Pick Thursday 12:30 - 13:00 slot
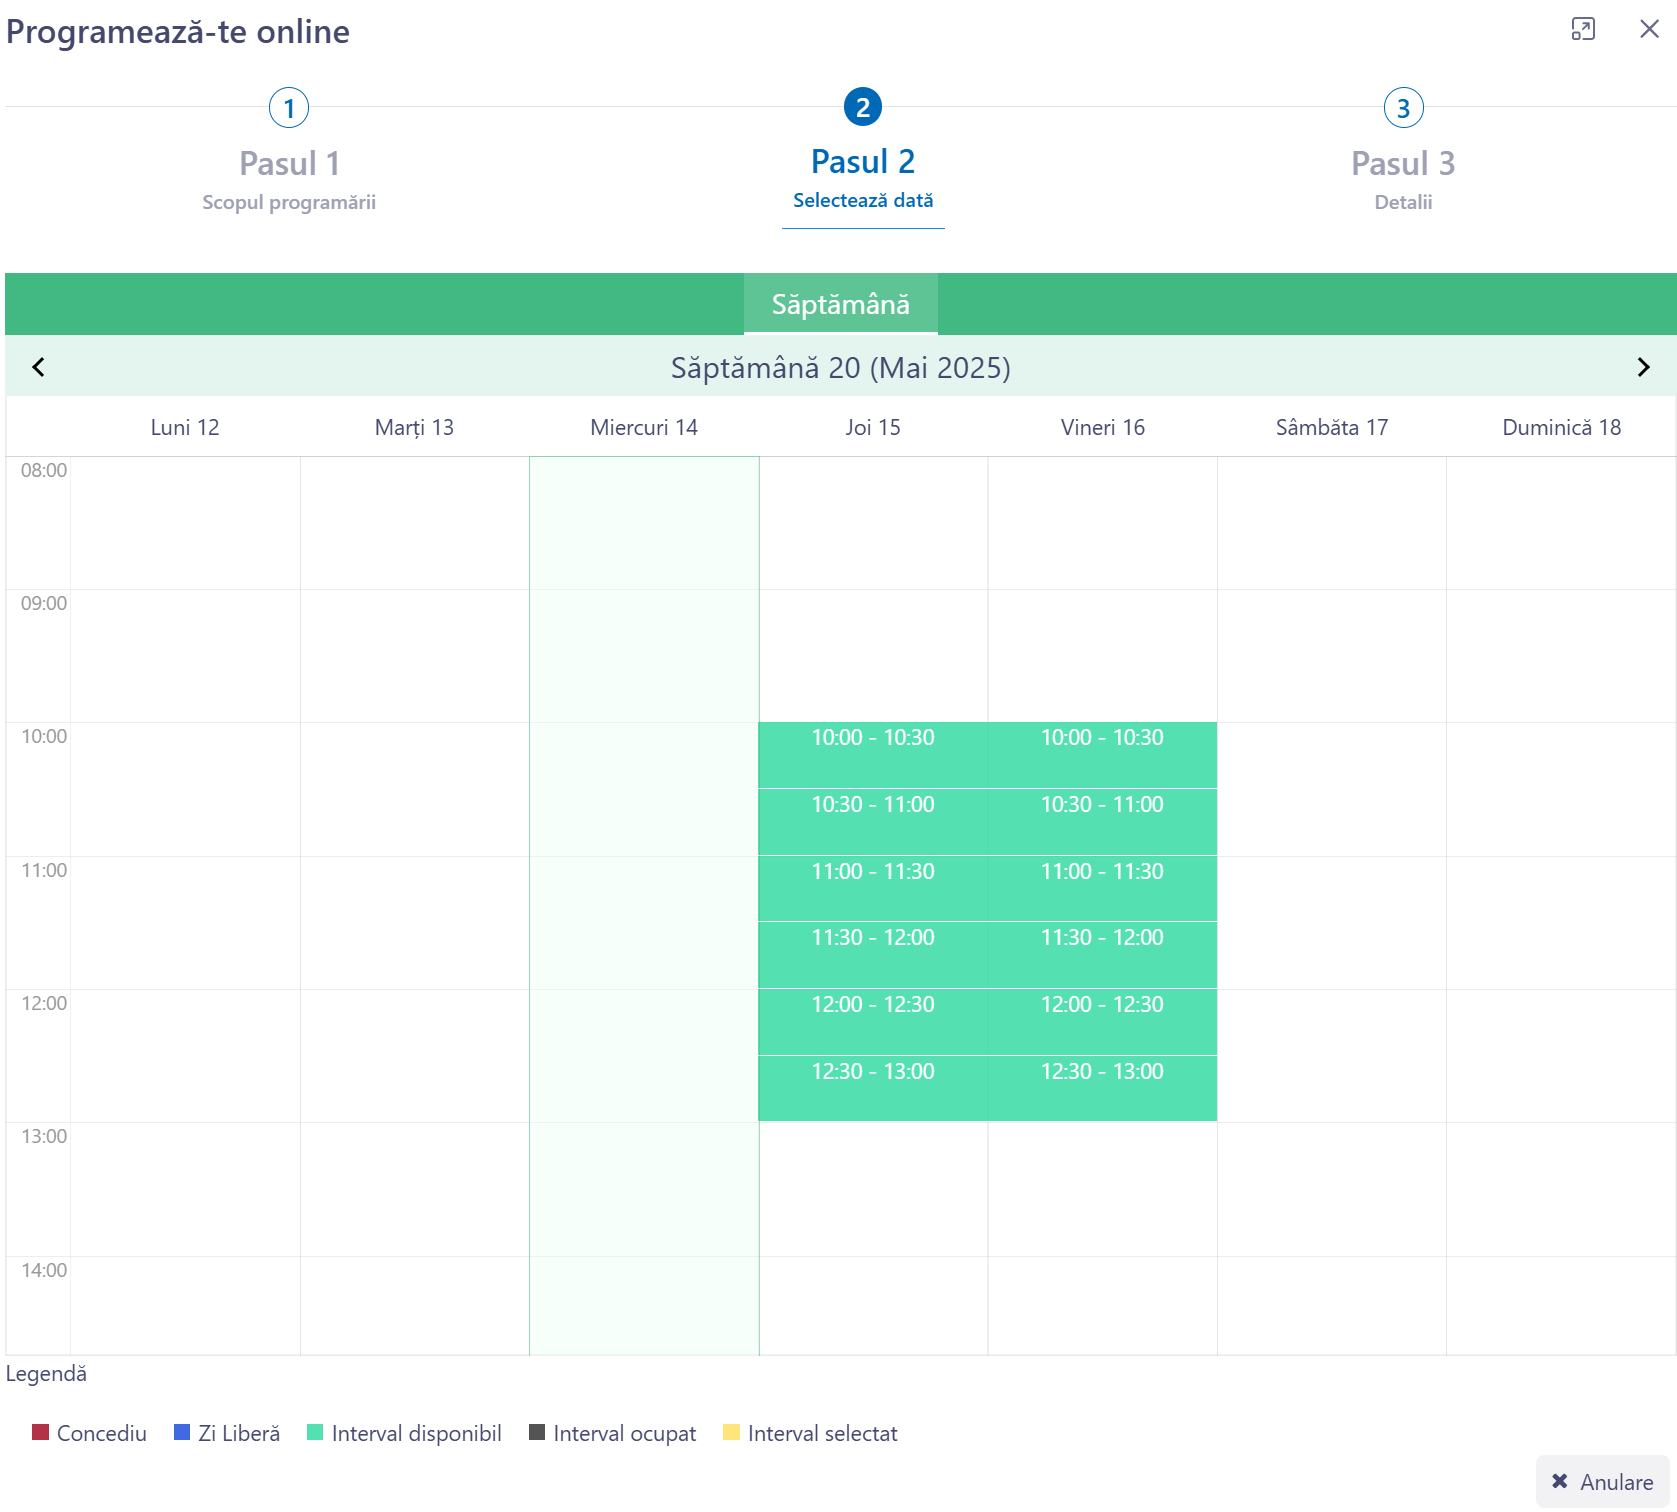 tap(872, 1087)
